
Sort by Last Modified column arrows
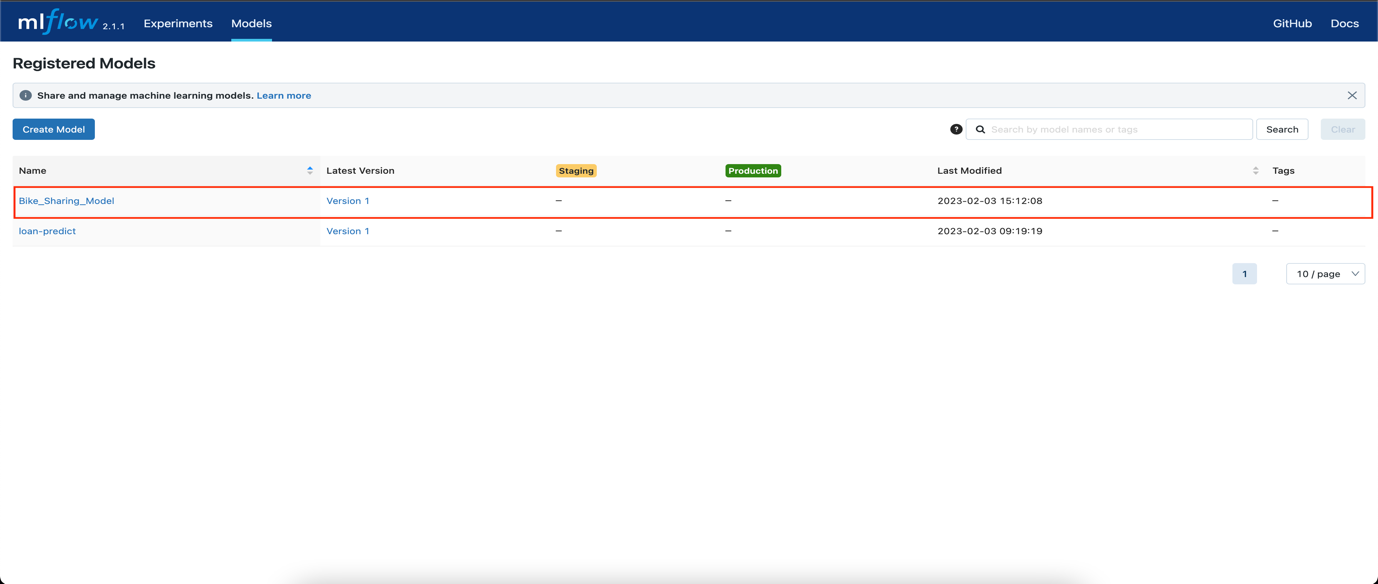click(1256, 171)
